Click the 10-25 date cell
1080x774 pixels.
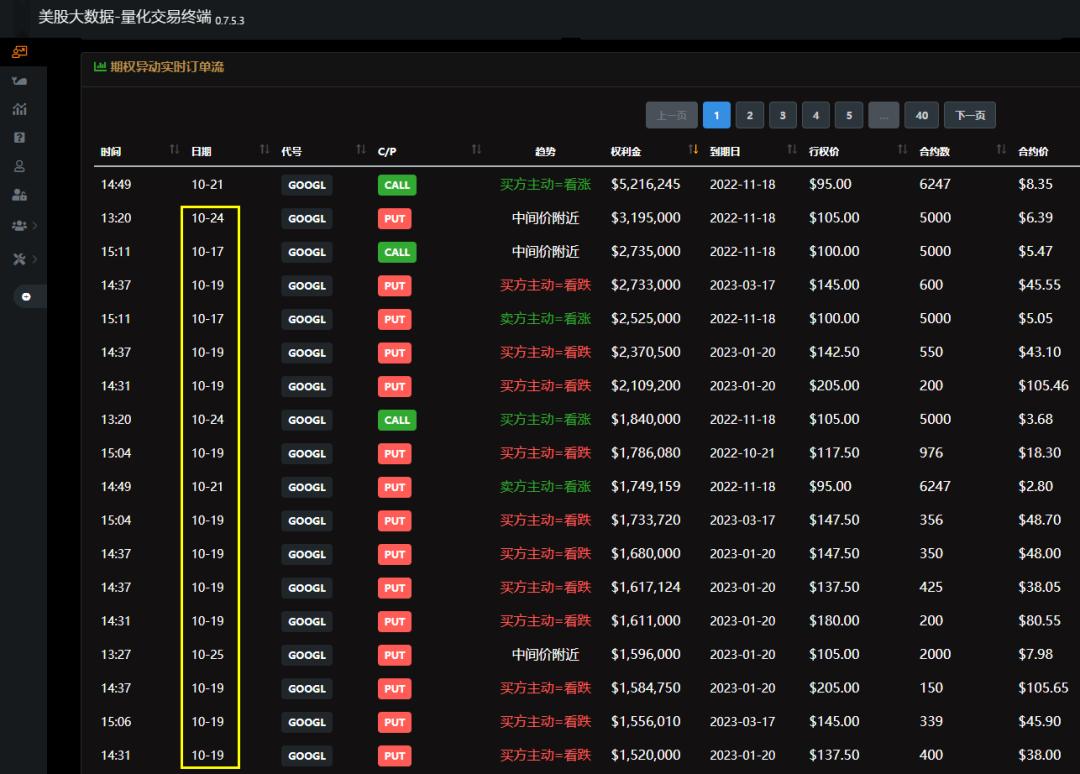(207, 654)
